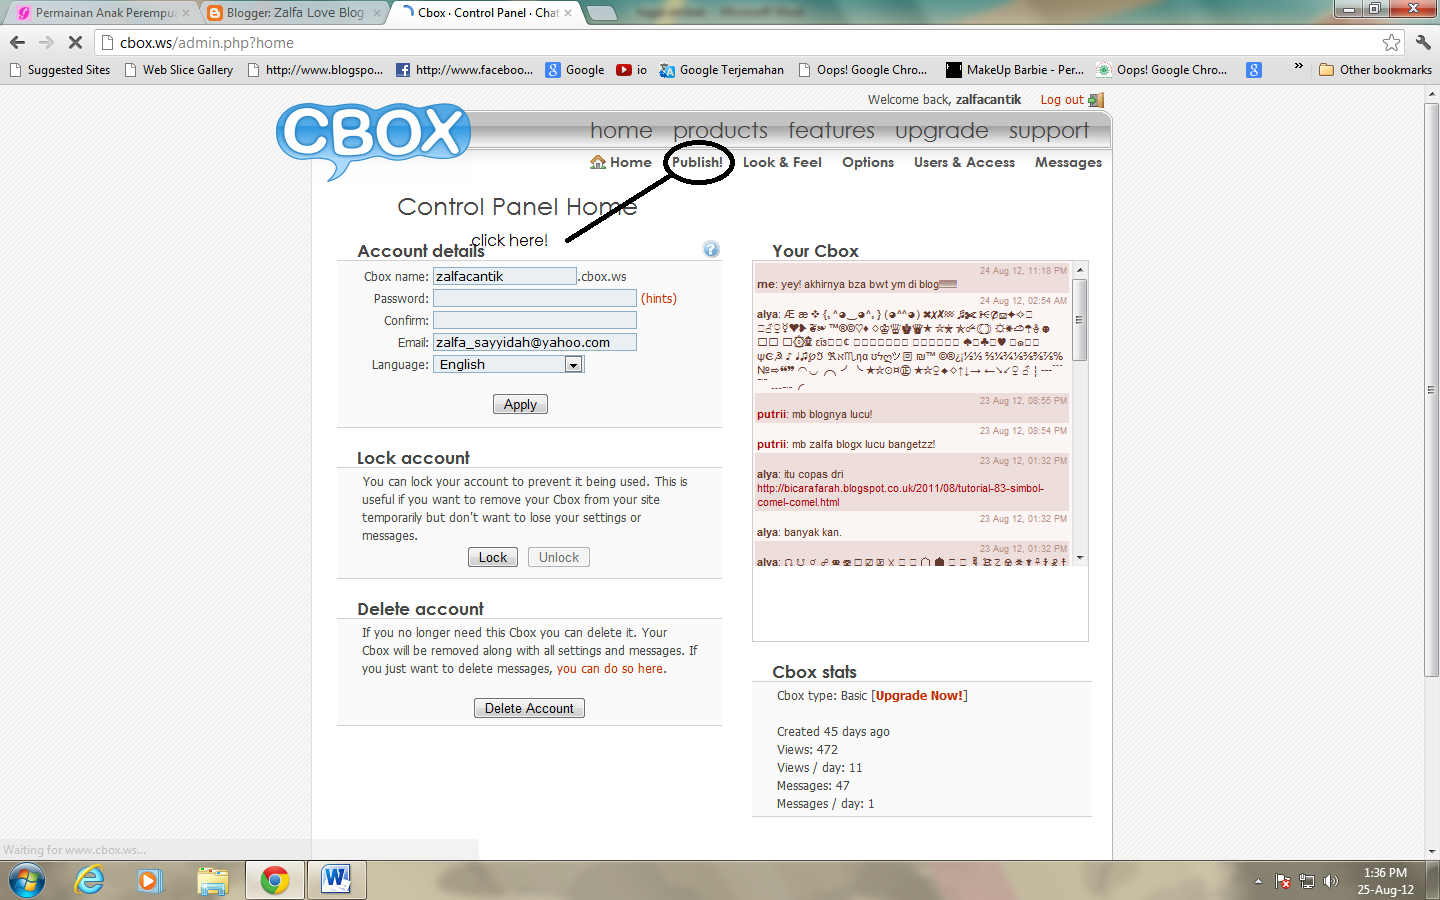1440x900 pixels.
Task: Open the Language dropdown
Action: (x=573, y=364)
